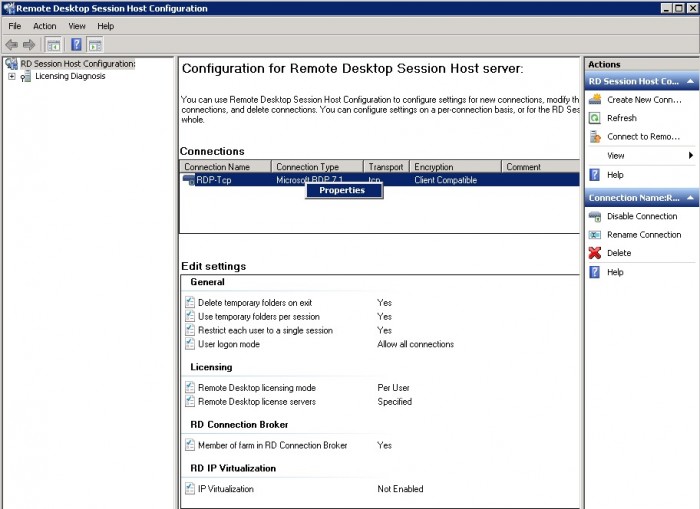Screen dimensions: 700x509
Task: Toggle the console tree pane icon
Action: tap(53, 45)
